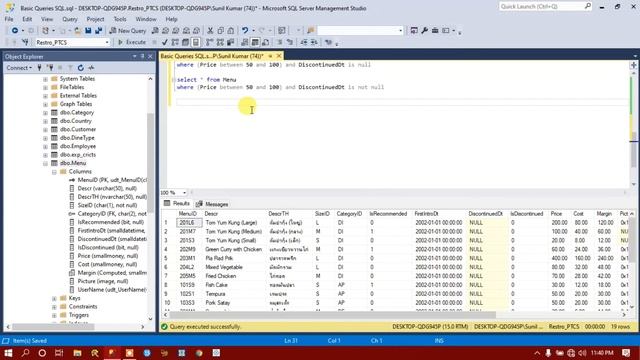Switch output to Results to Text
Screen dimensions: 640x360
point(244,42)
